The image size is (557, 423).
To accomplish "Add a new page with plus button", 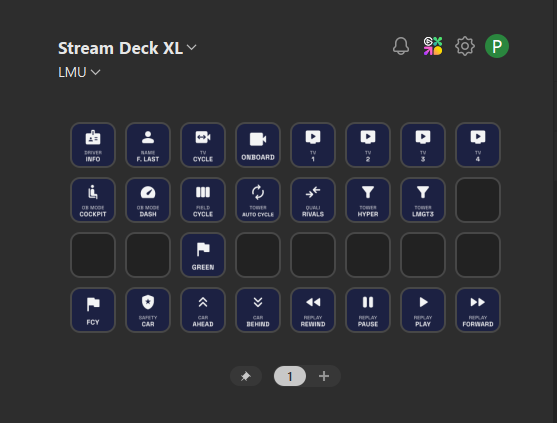I will [x=324, y=376].
